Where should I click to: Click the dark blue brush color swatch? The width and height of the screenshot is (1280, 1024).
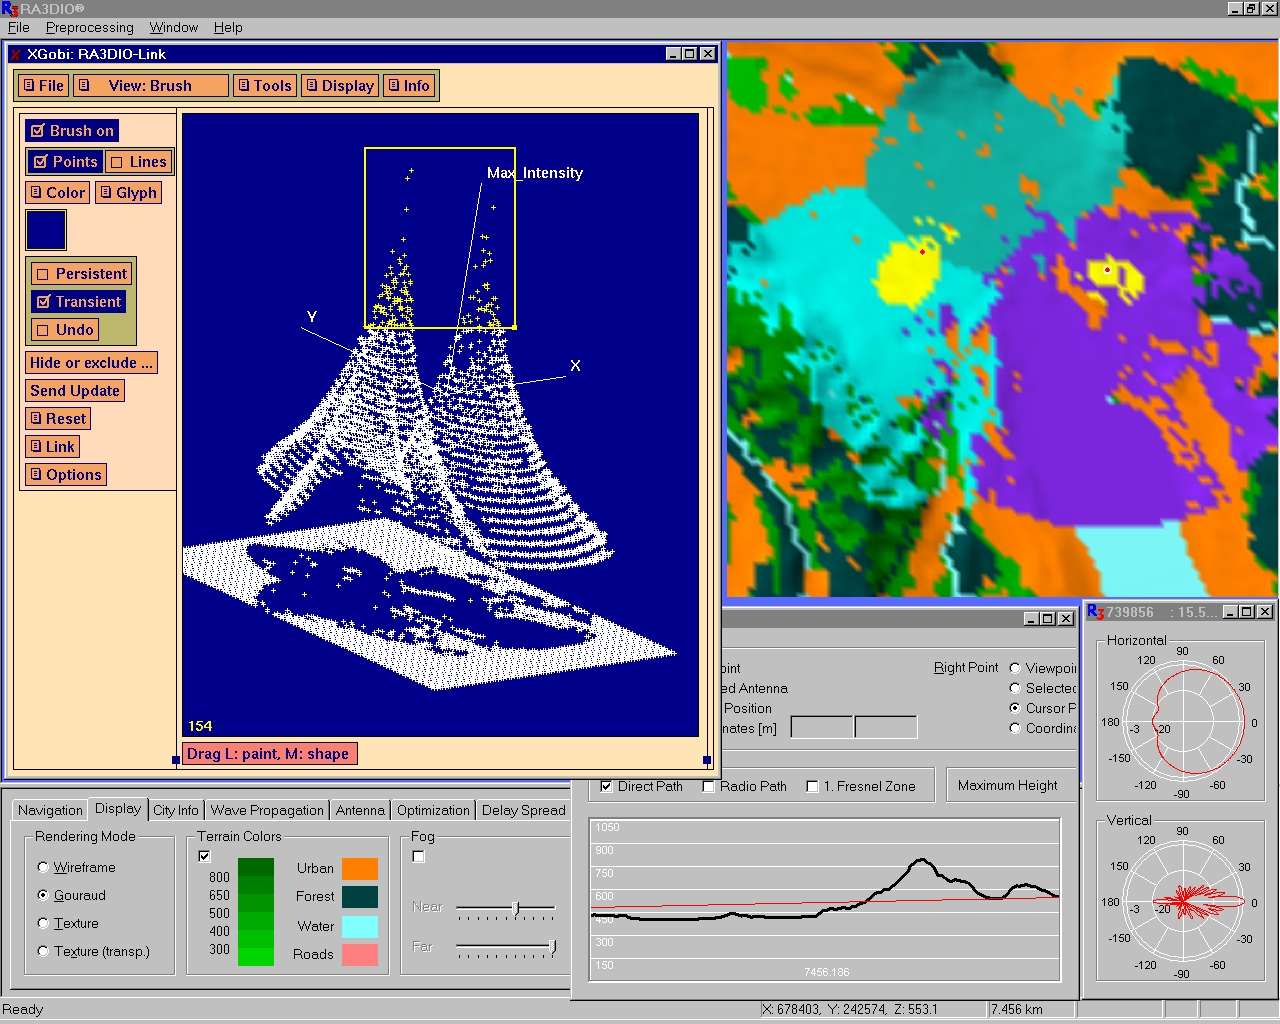coord(46,230)
